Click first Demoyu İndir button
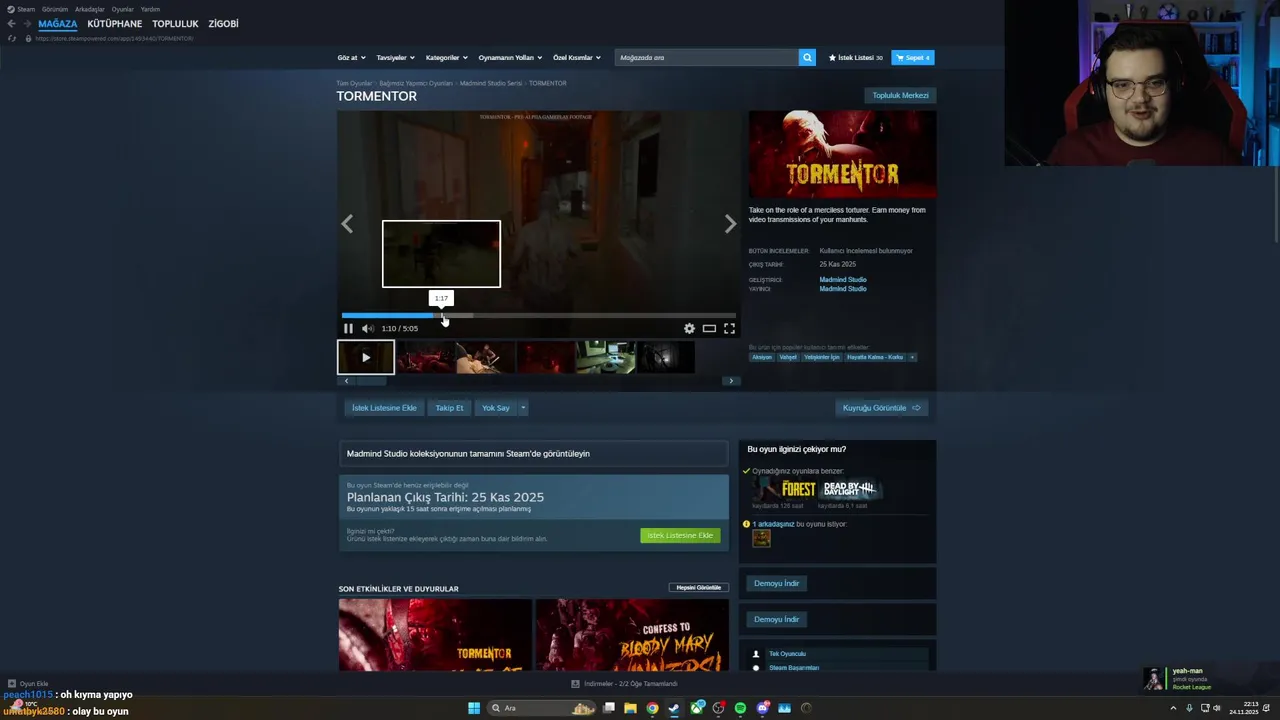This screenshot has height=720, width=1280. (x=776, y=583)
